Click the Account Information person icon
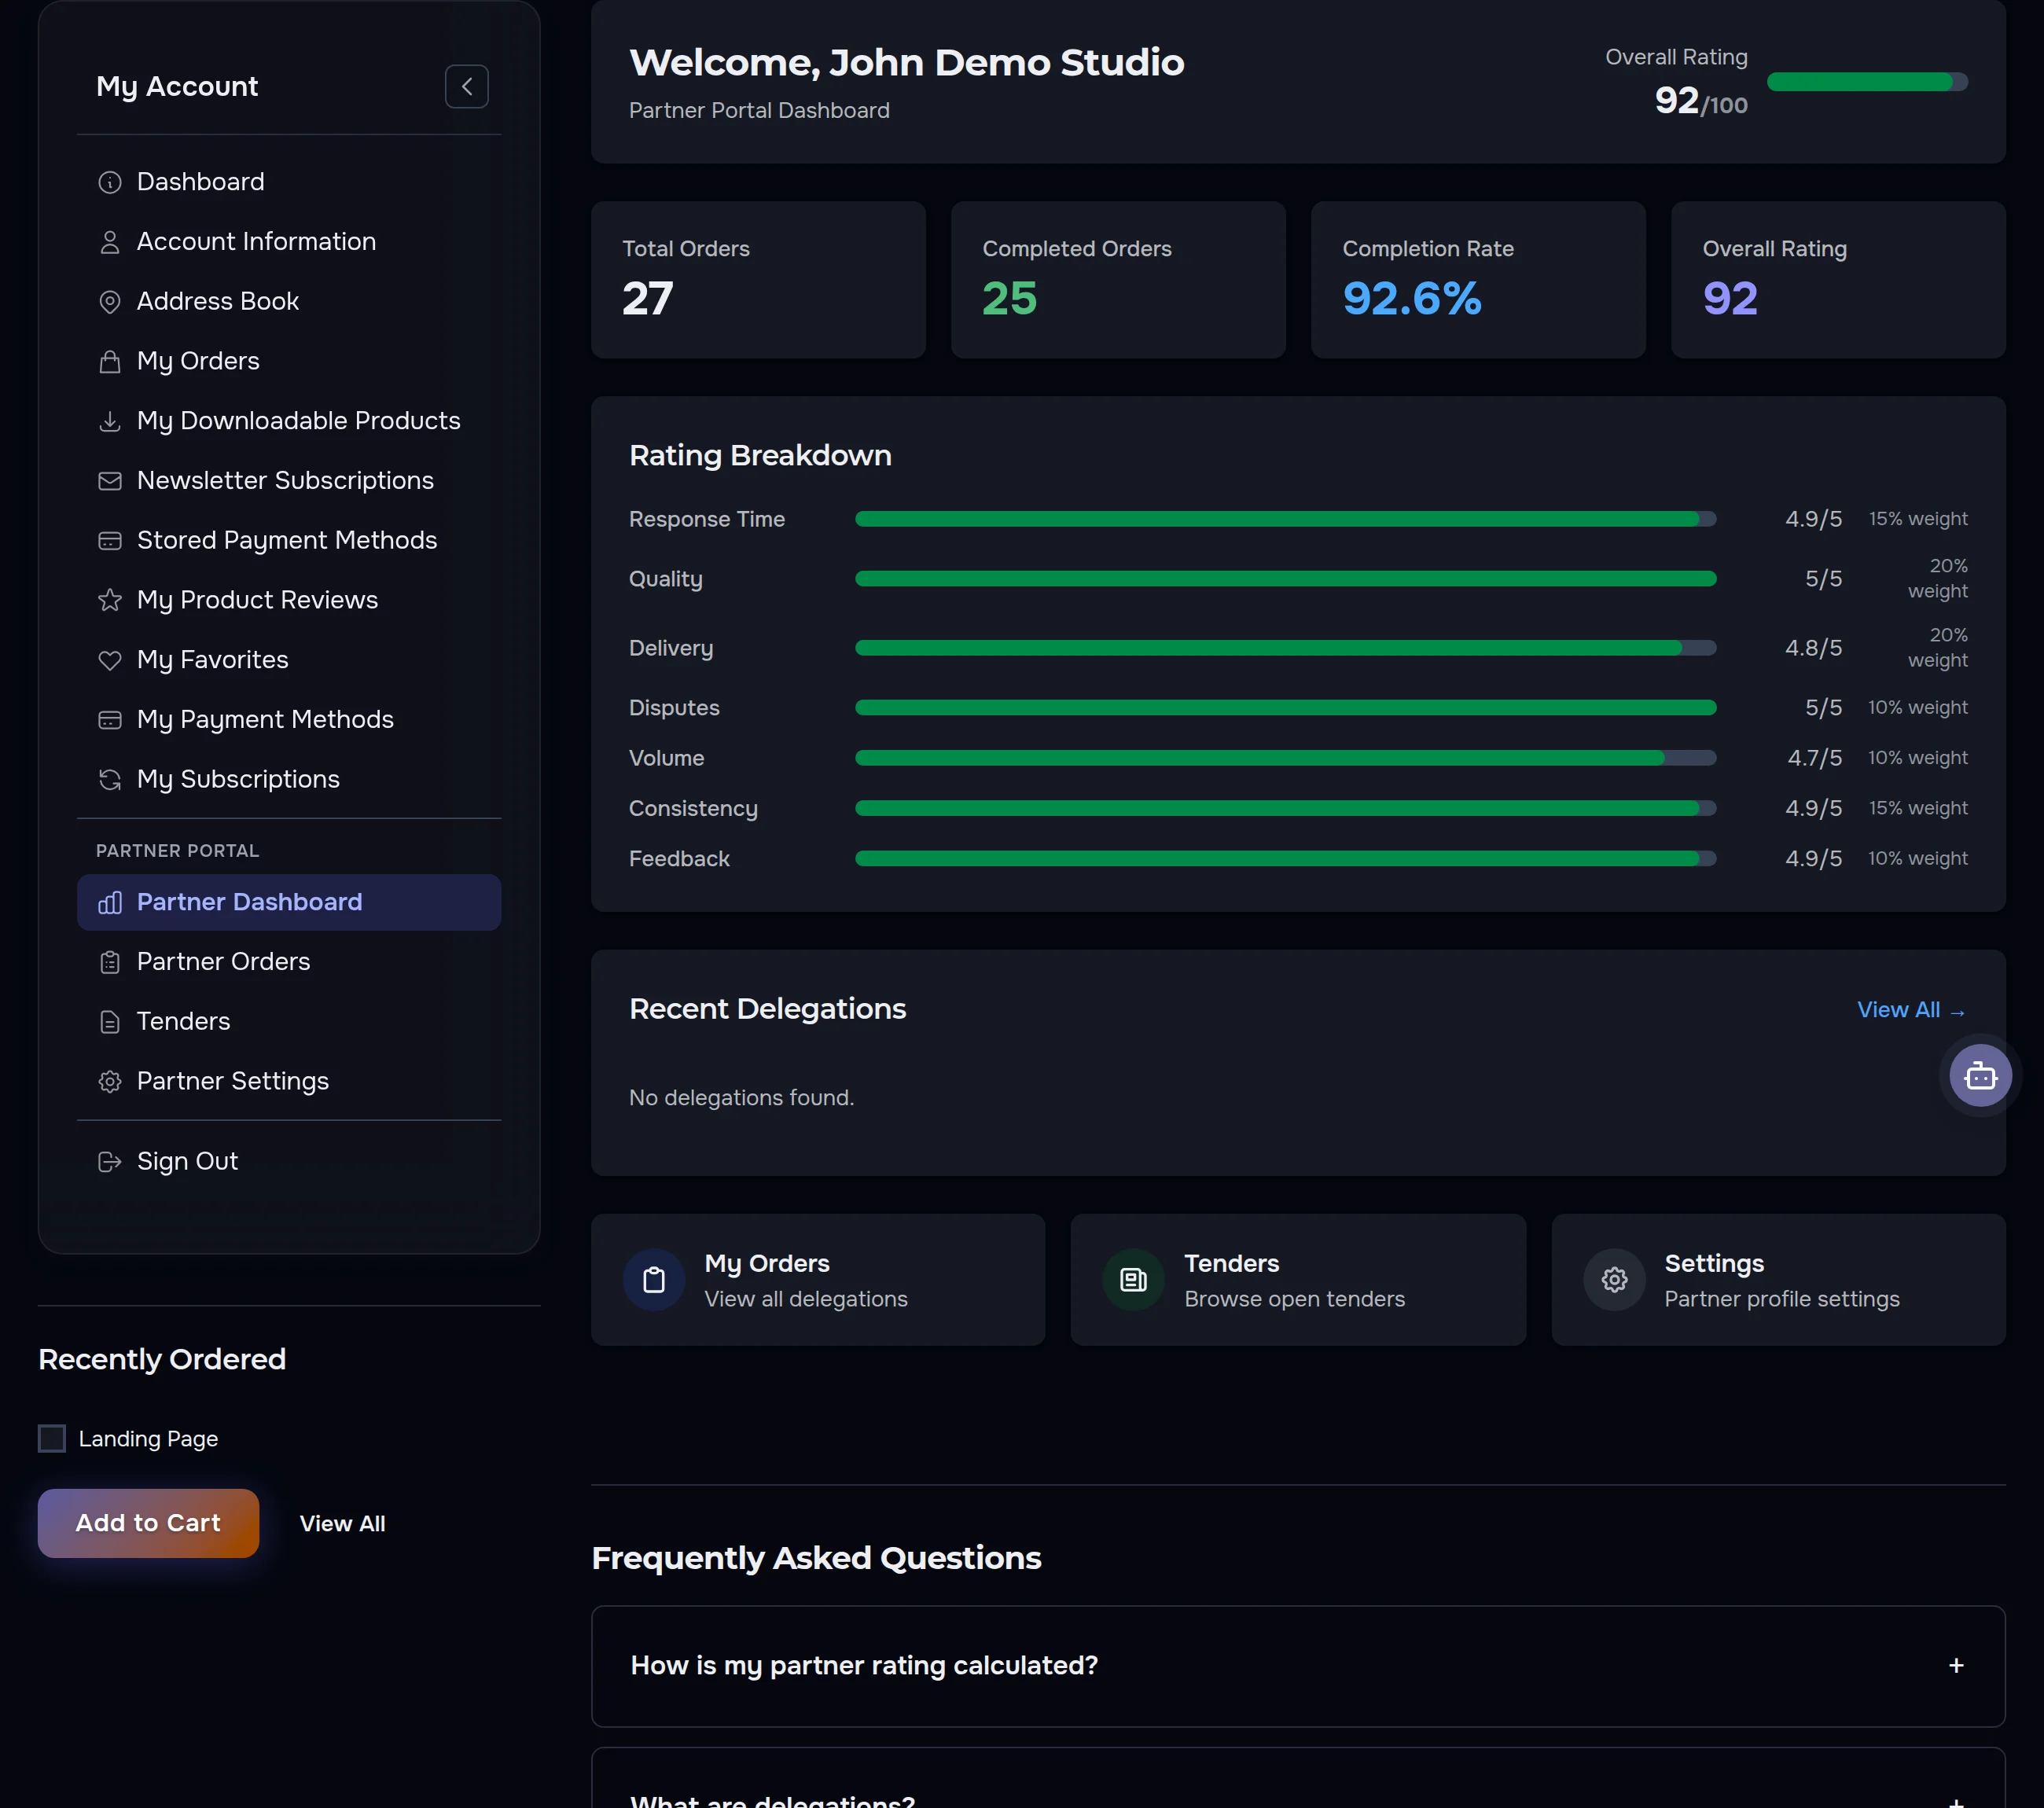Screen dimensions: 2044x1808 110,242
